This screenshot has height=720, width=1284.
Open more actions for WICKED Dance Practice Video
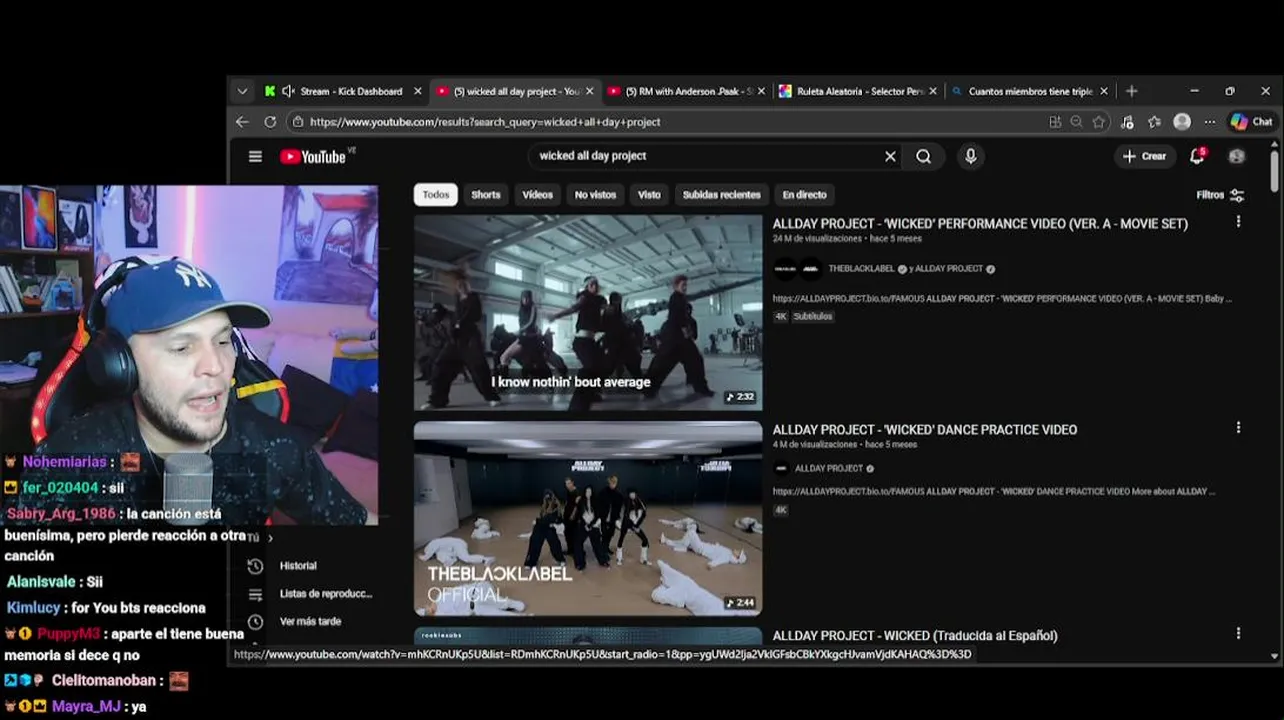click(x=1238, y=428)
